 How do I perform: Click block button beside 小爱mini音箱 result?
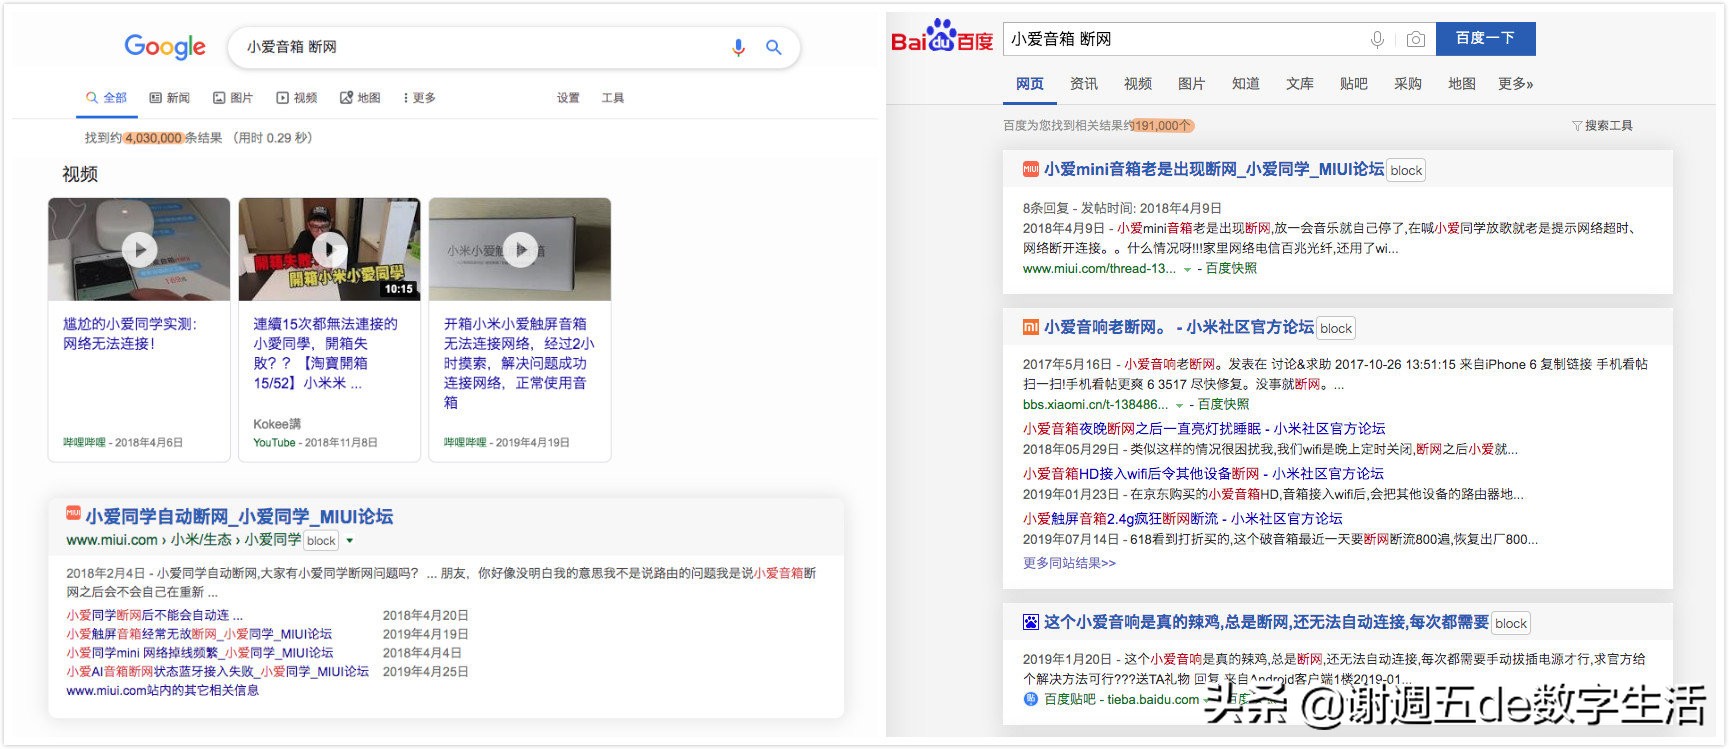click(x=1406, y=171)
